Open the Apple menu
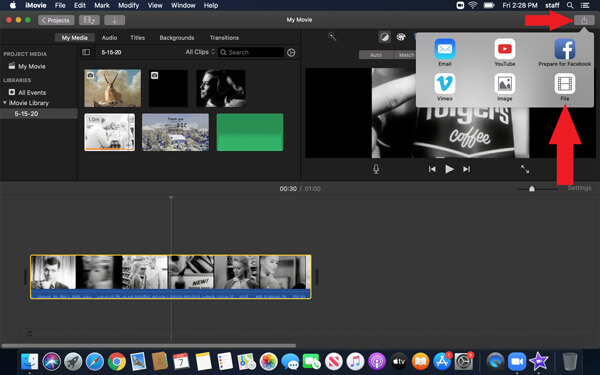This screenshot has width=600, height=375. (13, 5)
